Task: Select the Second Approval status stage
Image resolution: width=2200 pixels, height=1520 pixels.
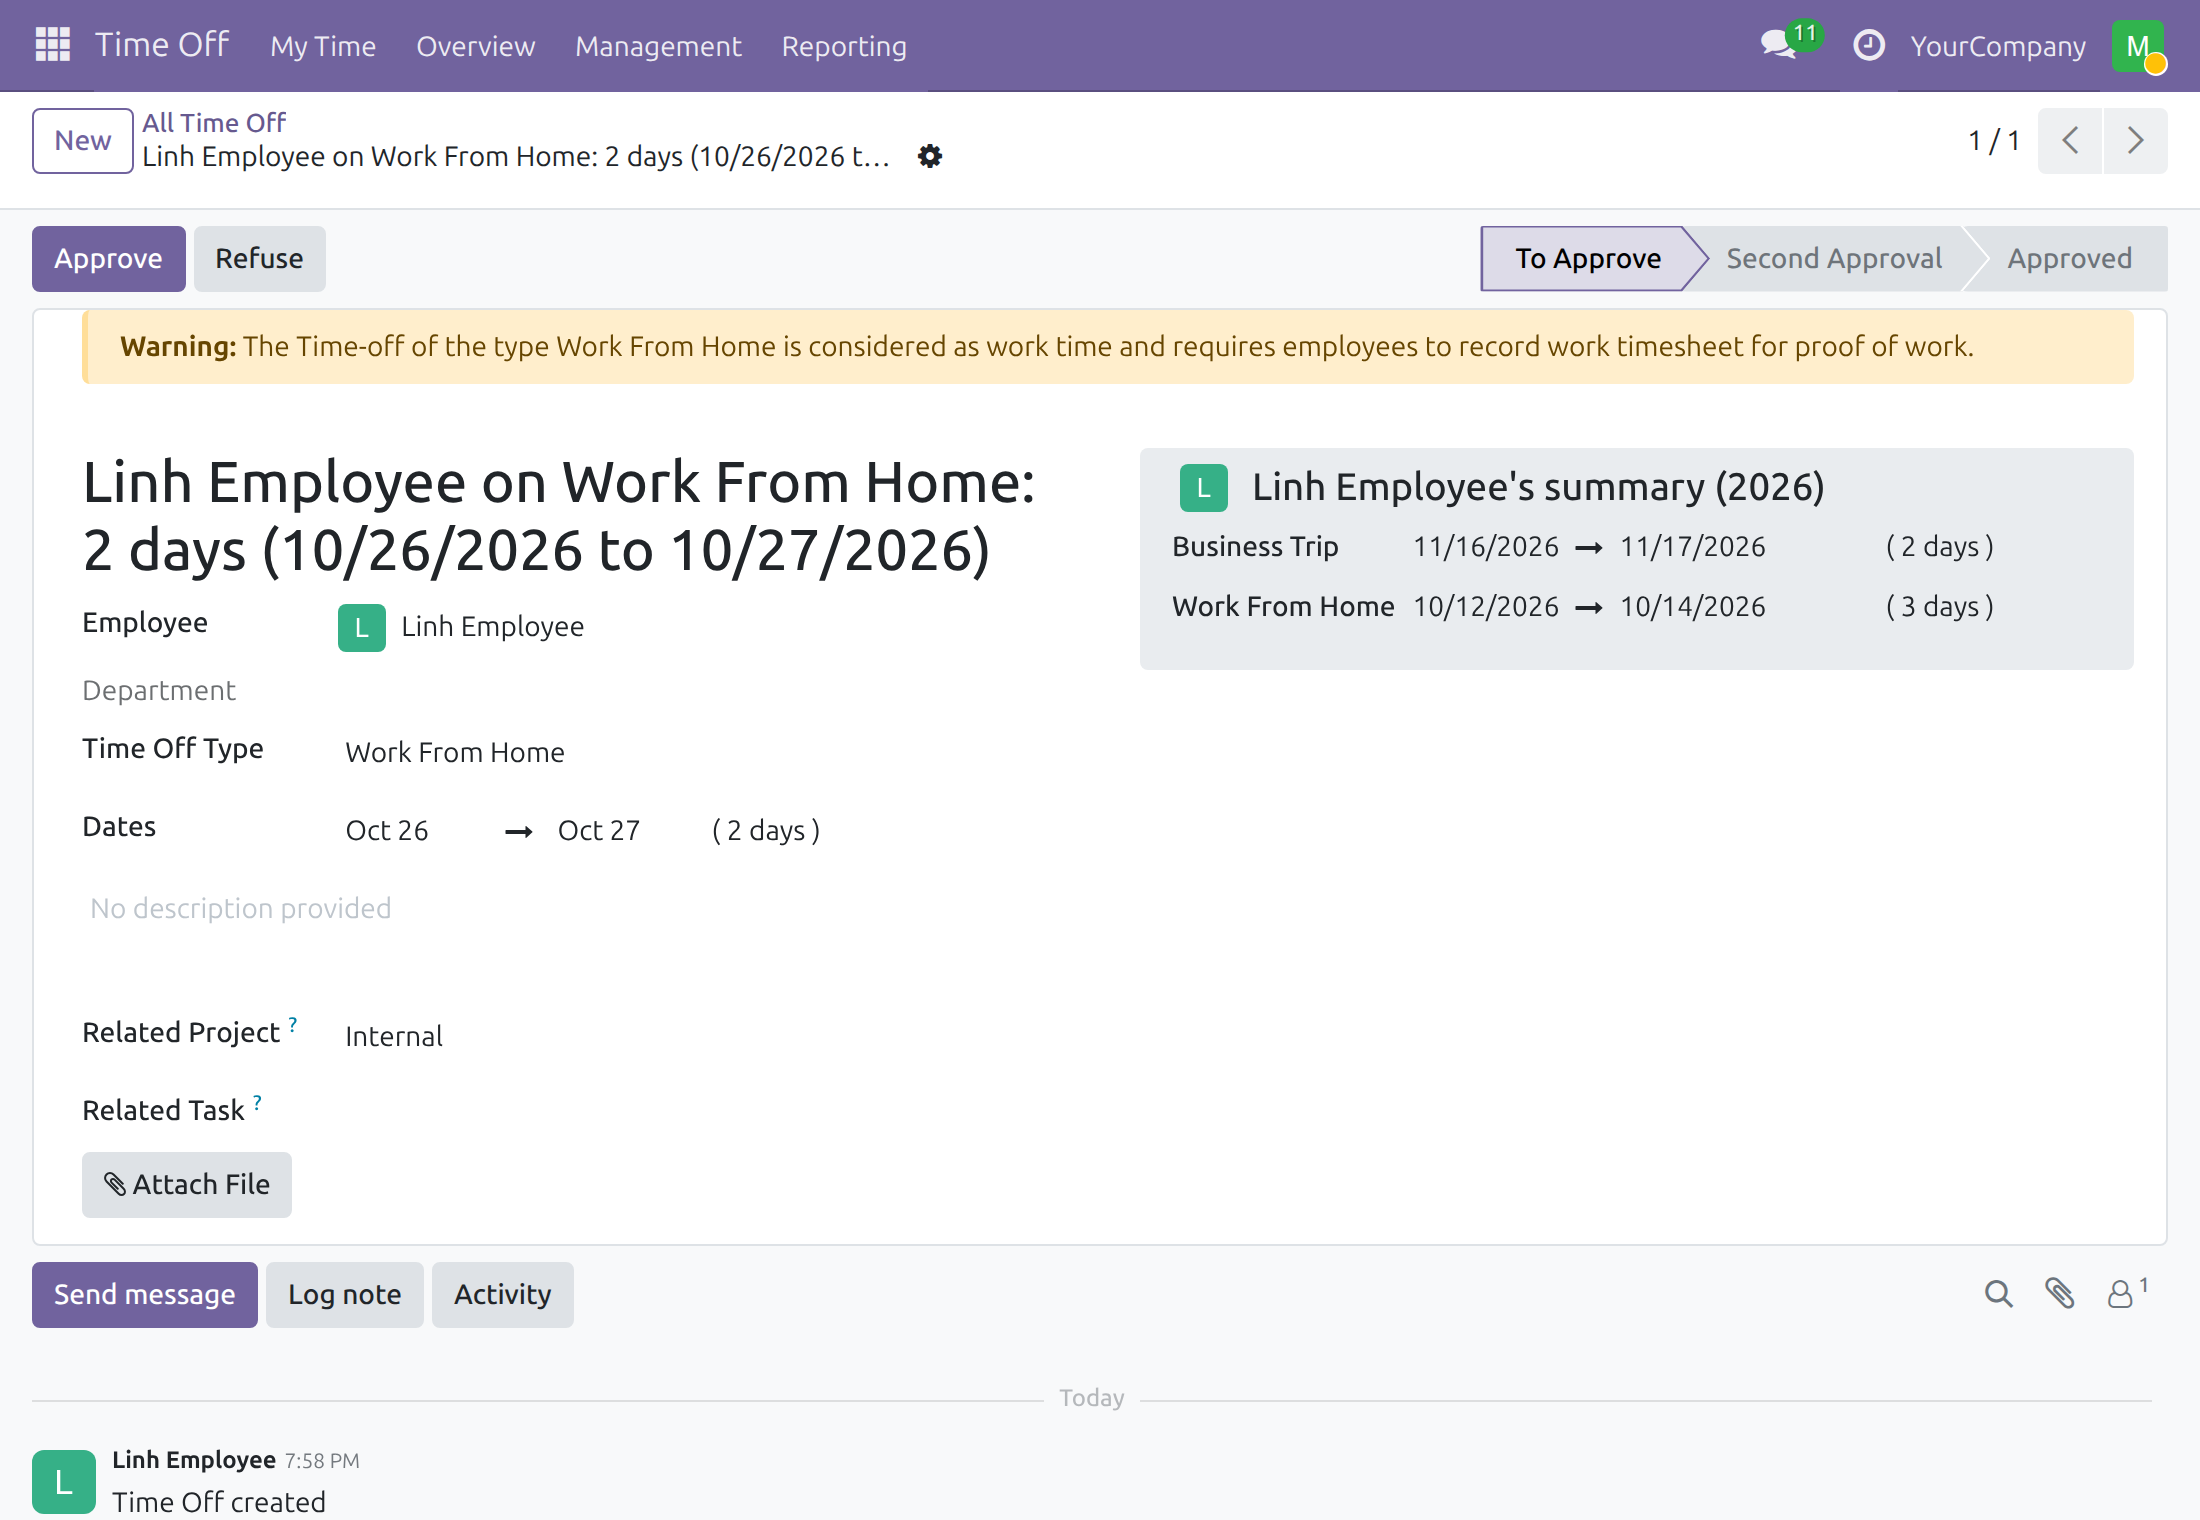Action: pyautogui.click(x=1834, y=258)
